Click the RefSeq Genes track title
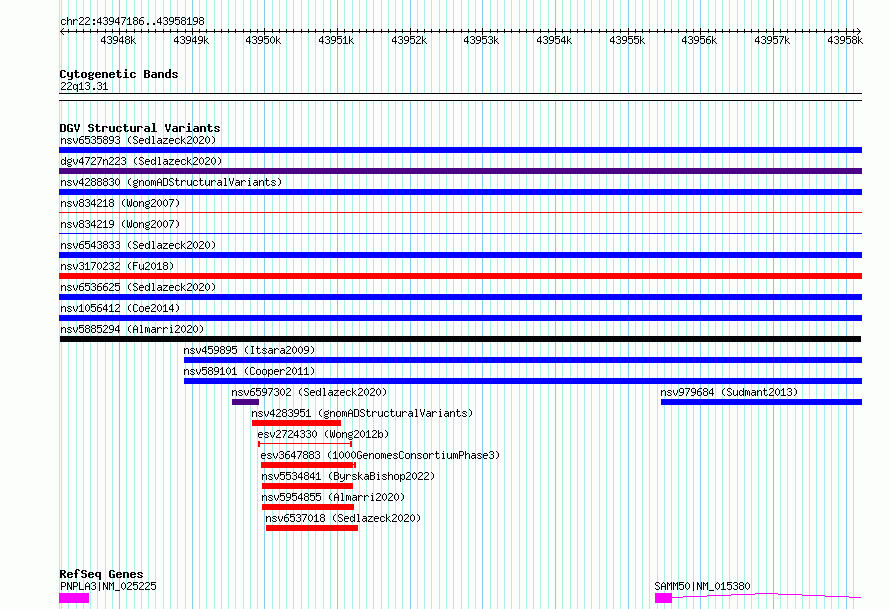Viewport: 890px width, 609px height. 101,574
